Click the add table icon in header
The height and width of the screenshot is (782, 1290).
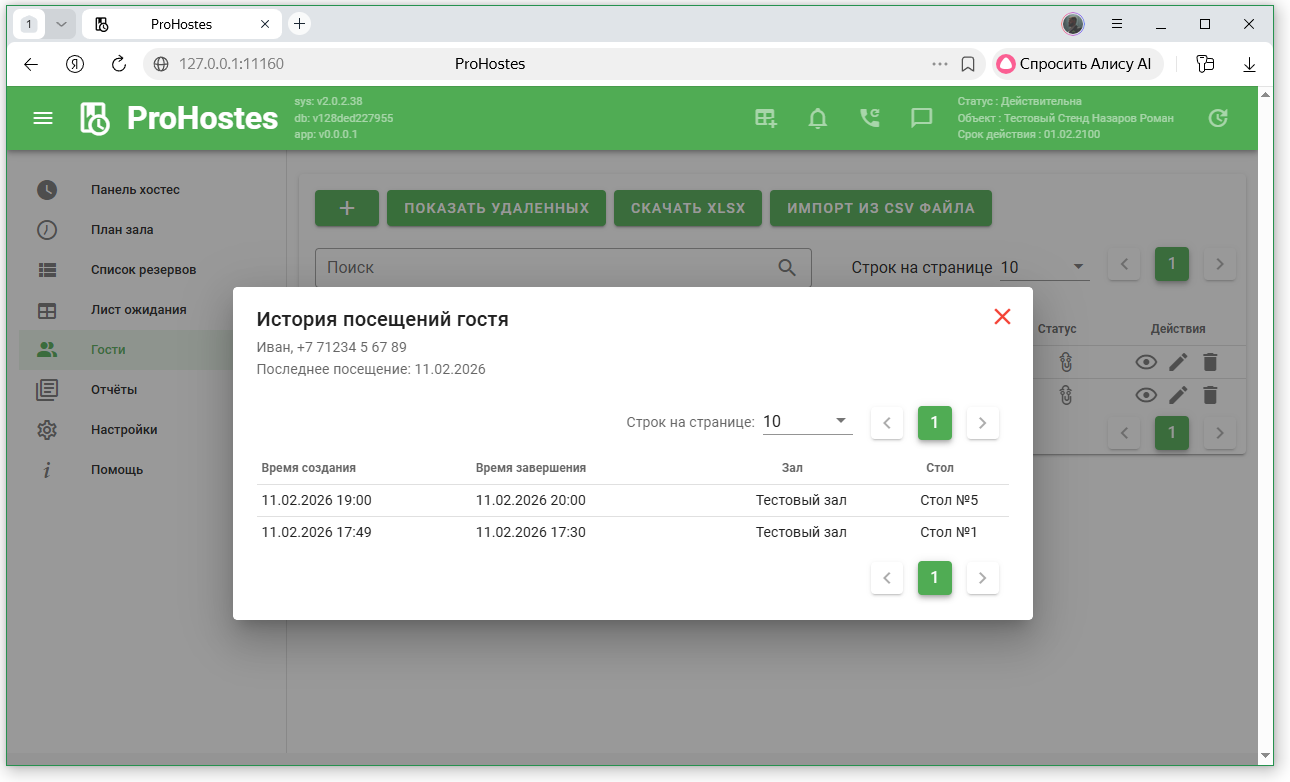(766, 118)
